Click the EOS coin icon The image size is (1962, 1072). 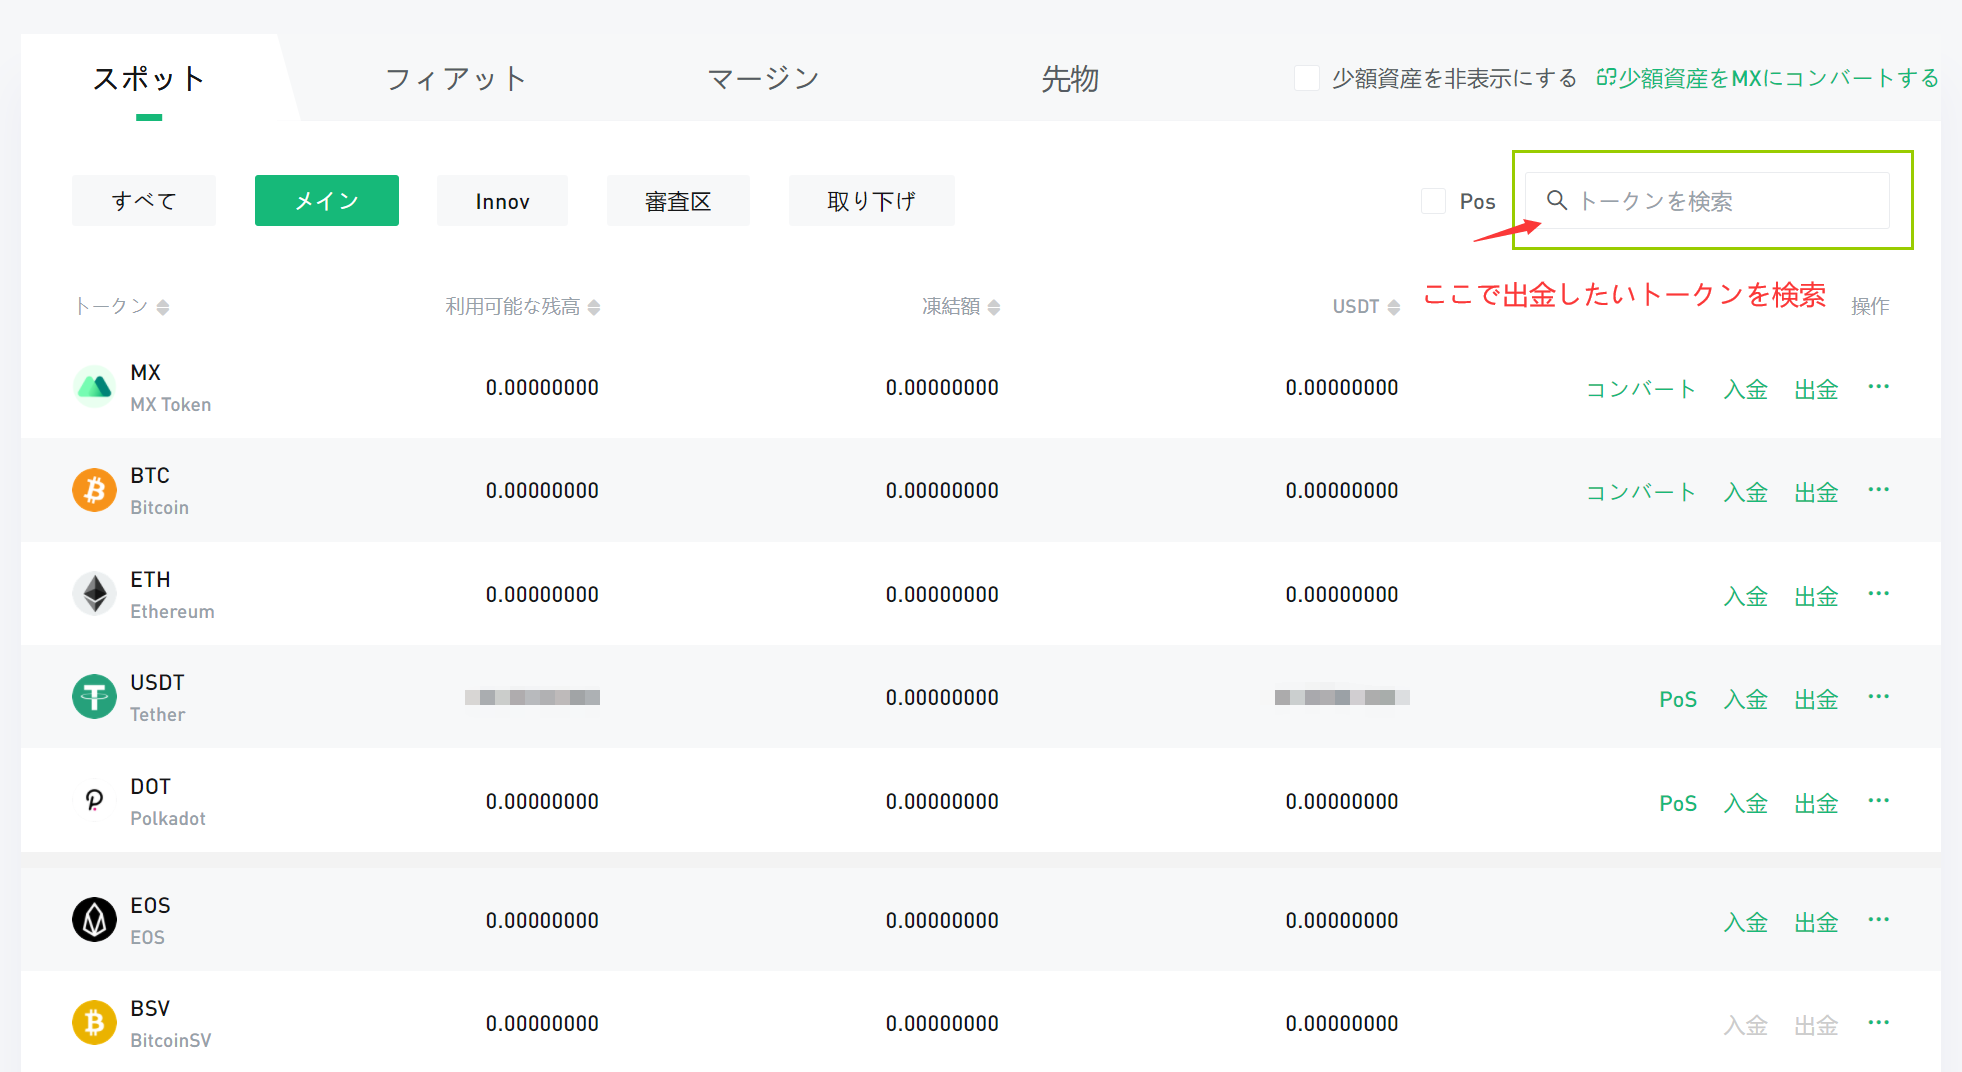tap(94, 920)
